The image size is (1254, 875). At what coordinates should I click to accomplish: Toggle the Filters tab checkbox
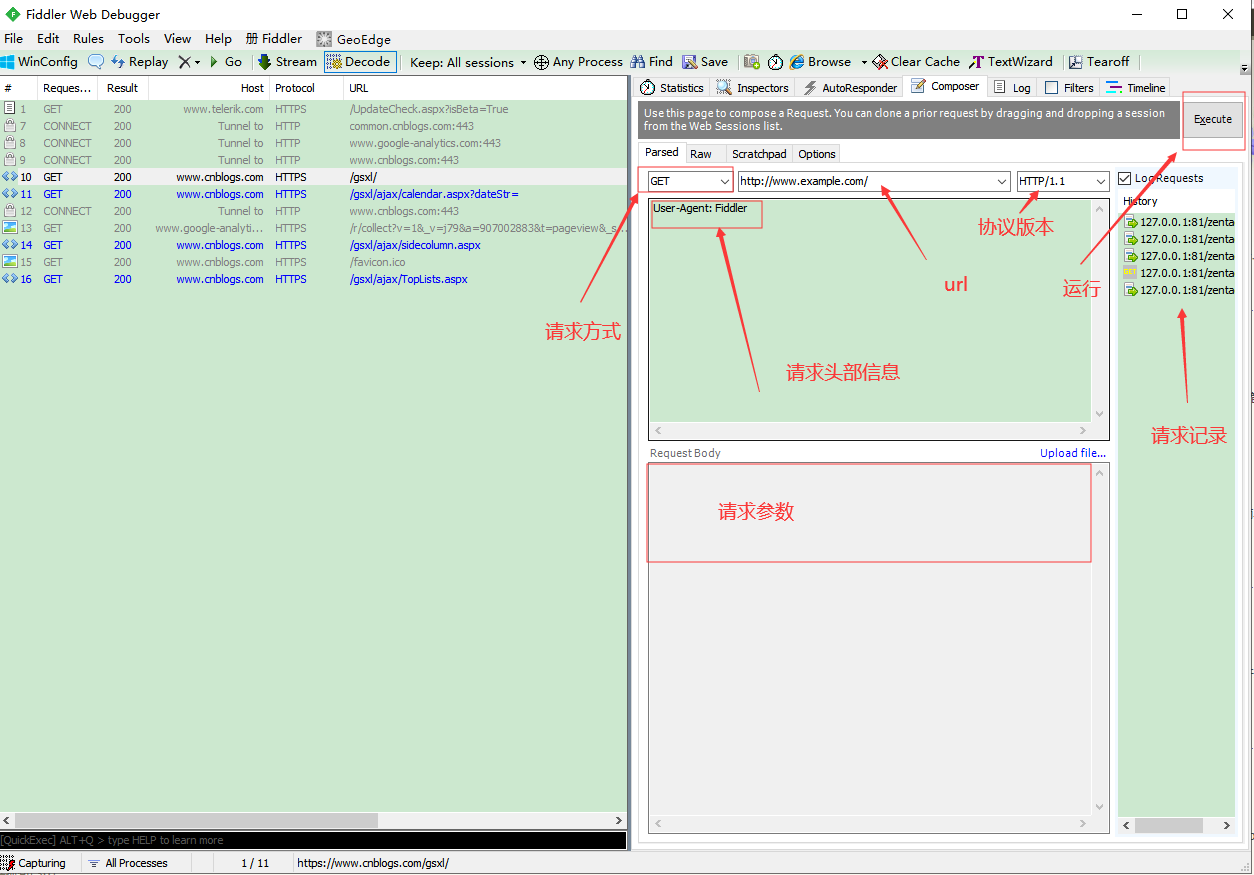(1051, 88)
